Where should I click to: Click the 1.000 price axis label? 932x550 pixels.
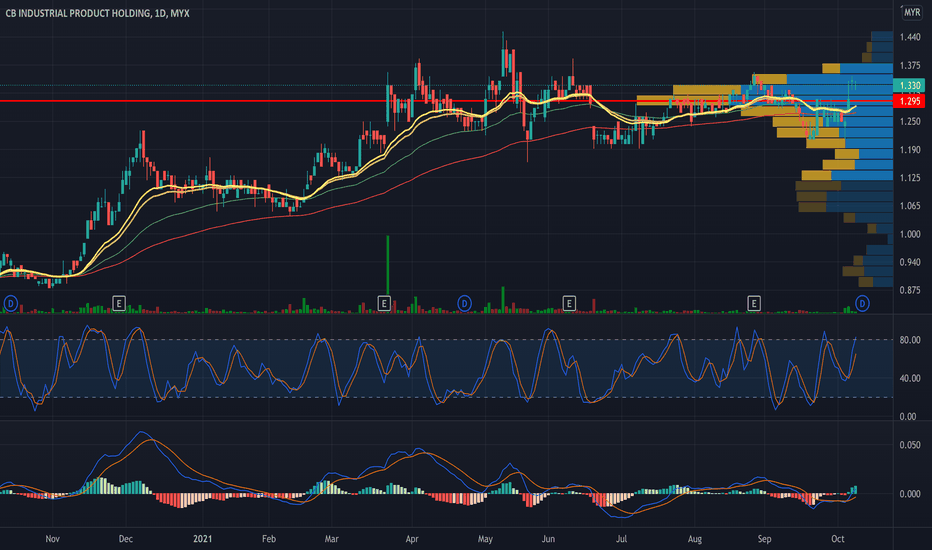(x=910, y=234)
